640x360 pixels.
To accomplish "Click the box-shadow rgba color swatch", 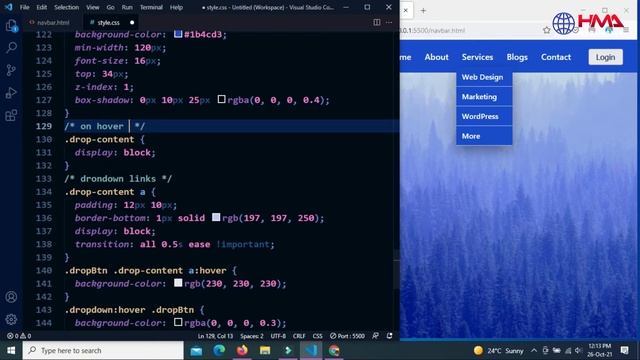I will pyautogui.click(x=221, y=99).
